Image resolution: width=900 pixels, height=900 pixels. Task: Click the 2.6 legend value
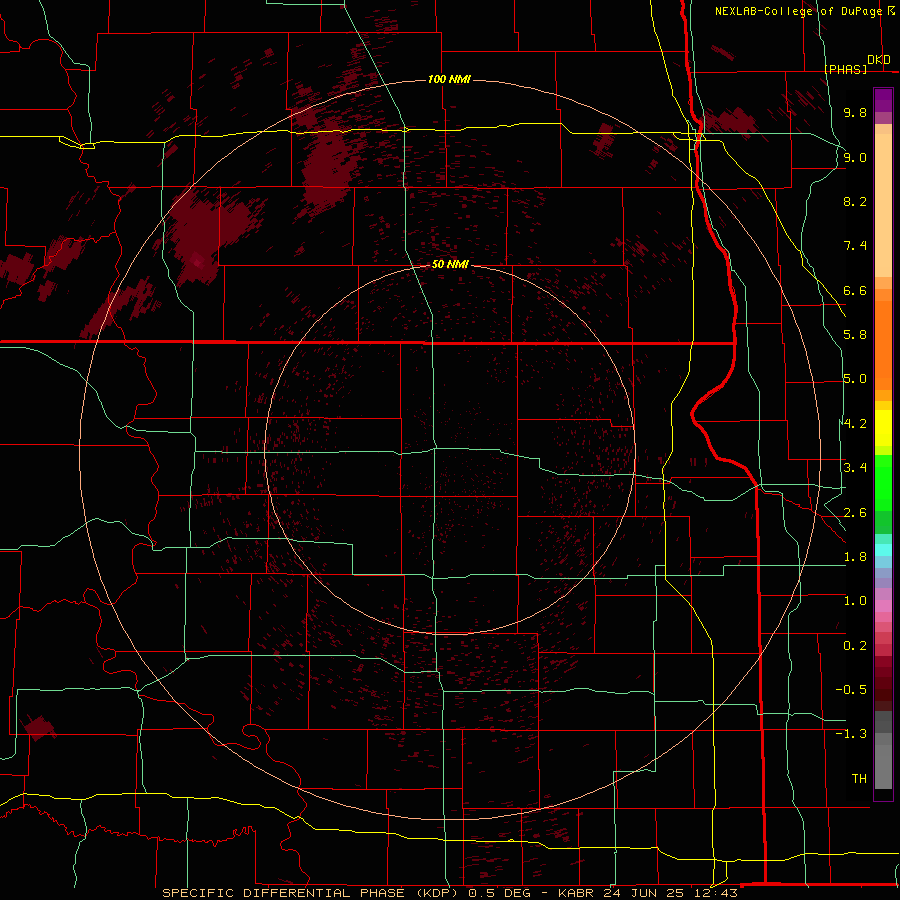pos(855,513)
